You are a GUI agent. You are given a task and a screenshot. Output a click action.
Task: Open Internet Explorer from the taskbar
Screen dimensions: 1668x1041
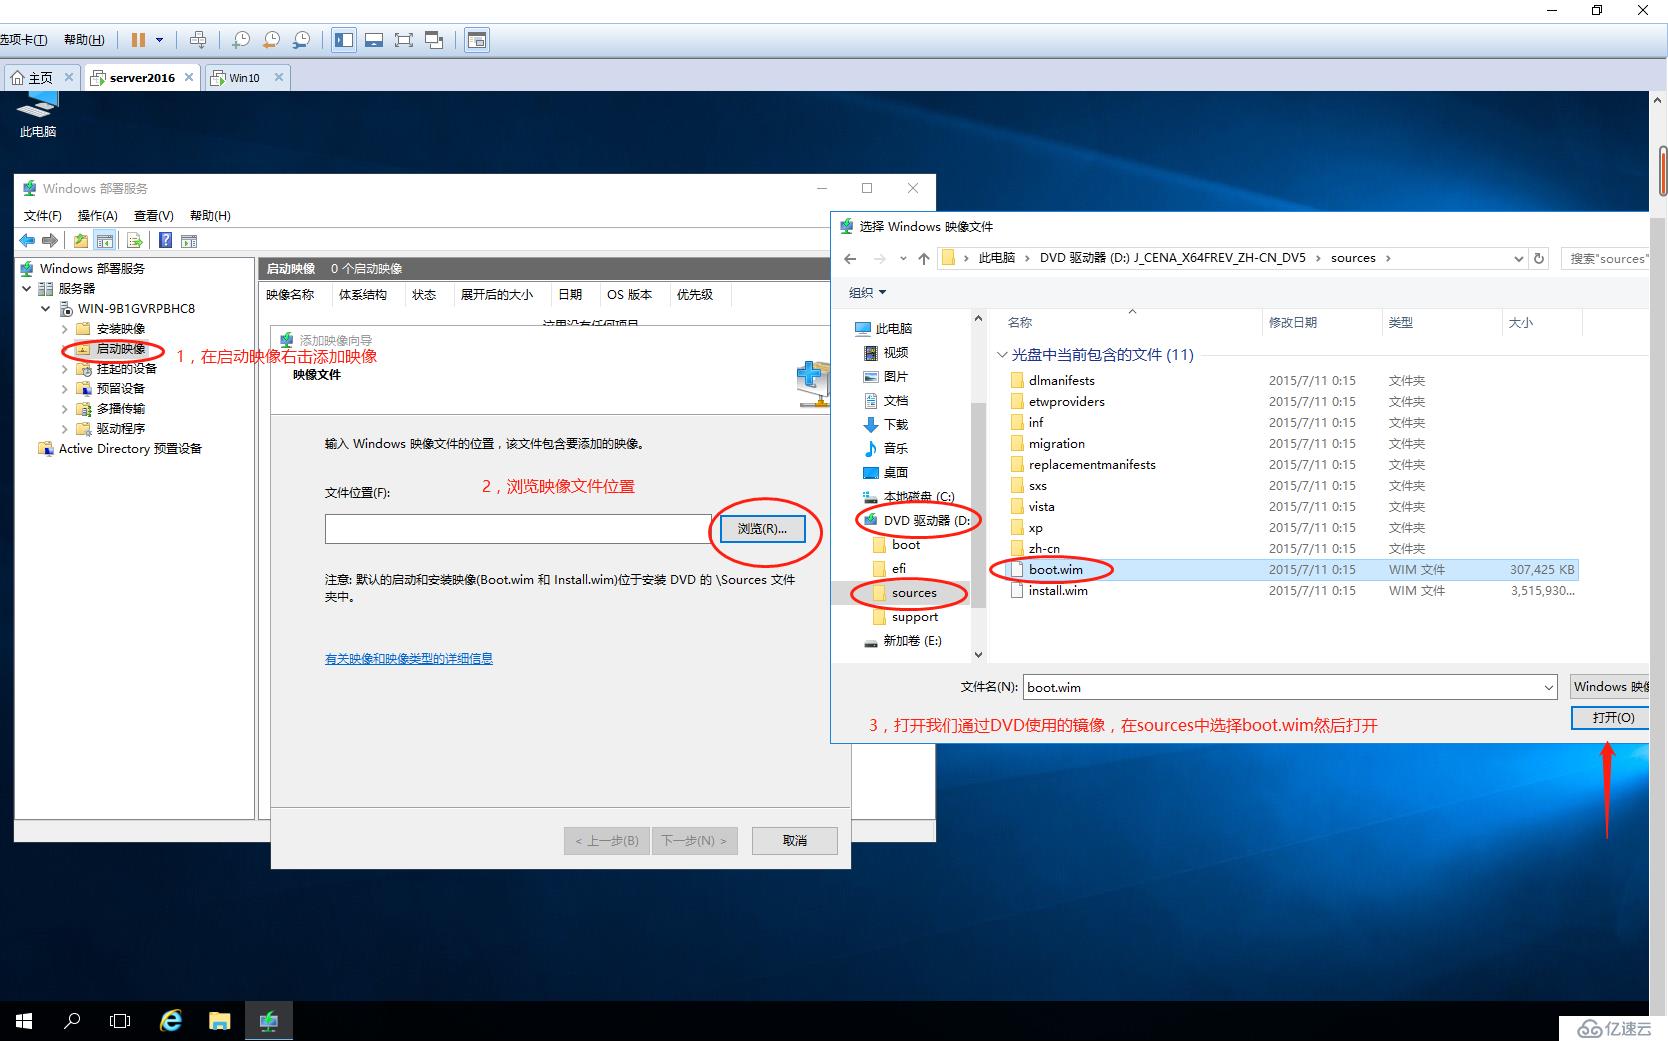point(171,1021)
